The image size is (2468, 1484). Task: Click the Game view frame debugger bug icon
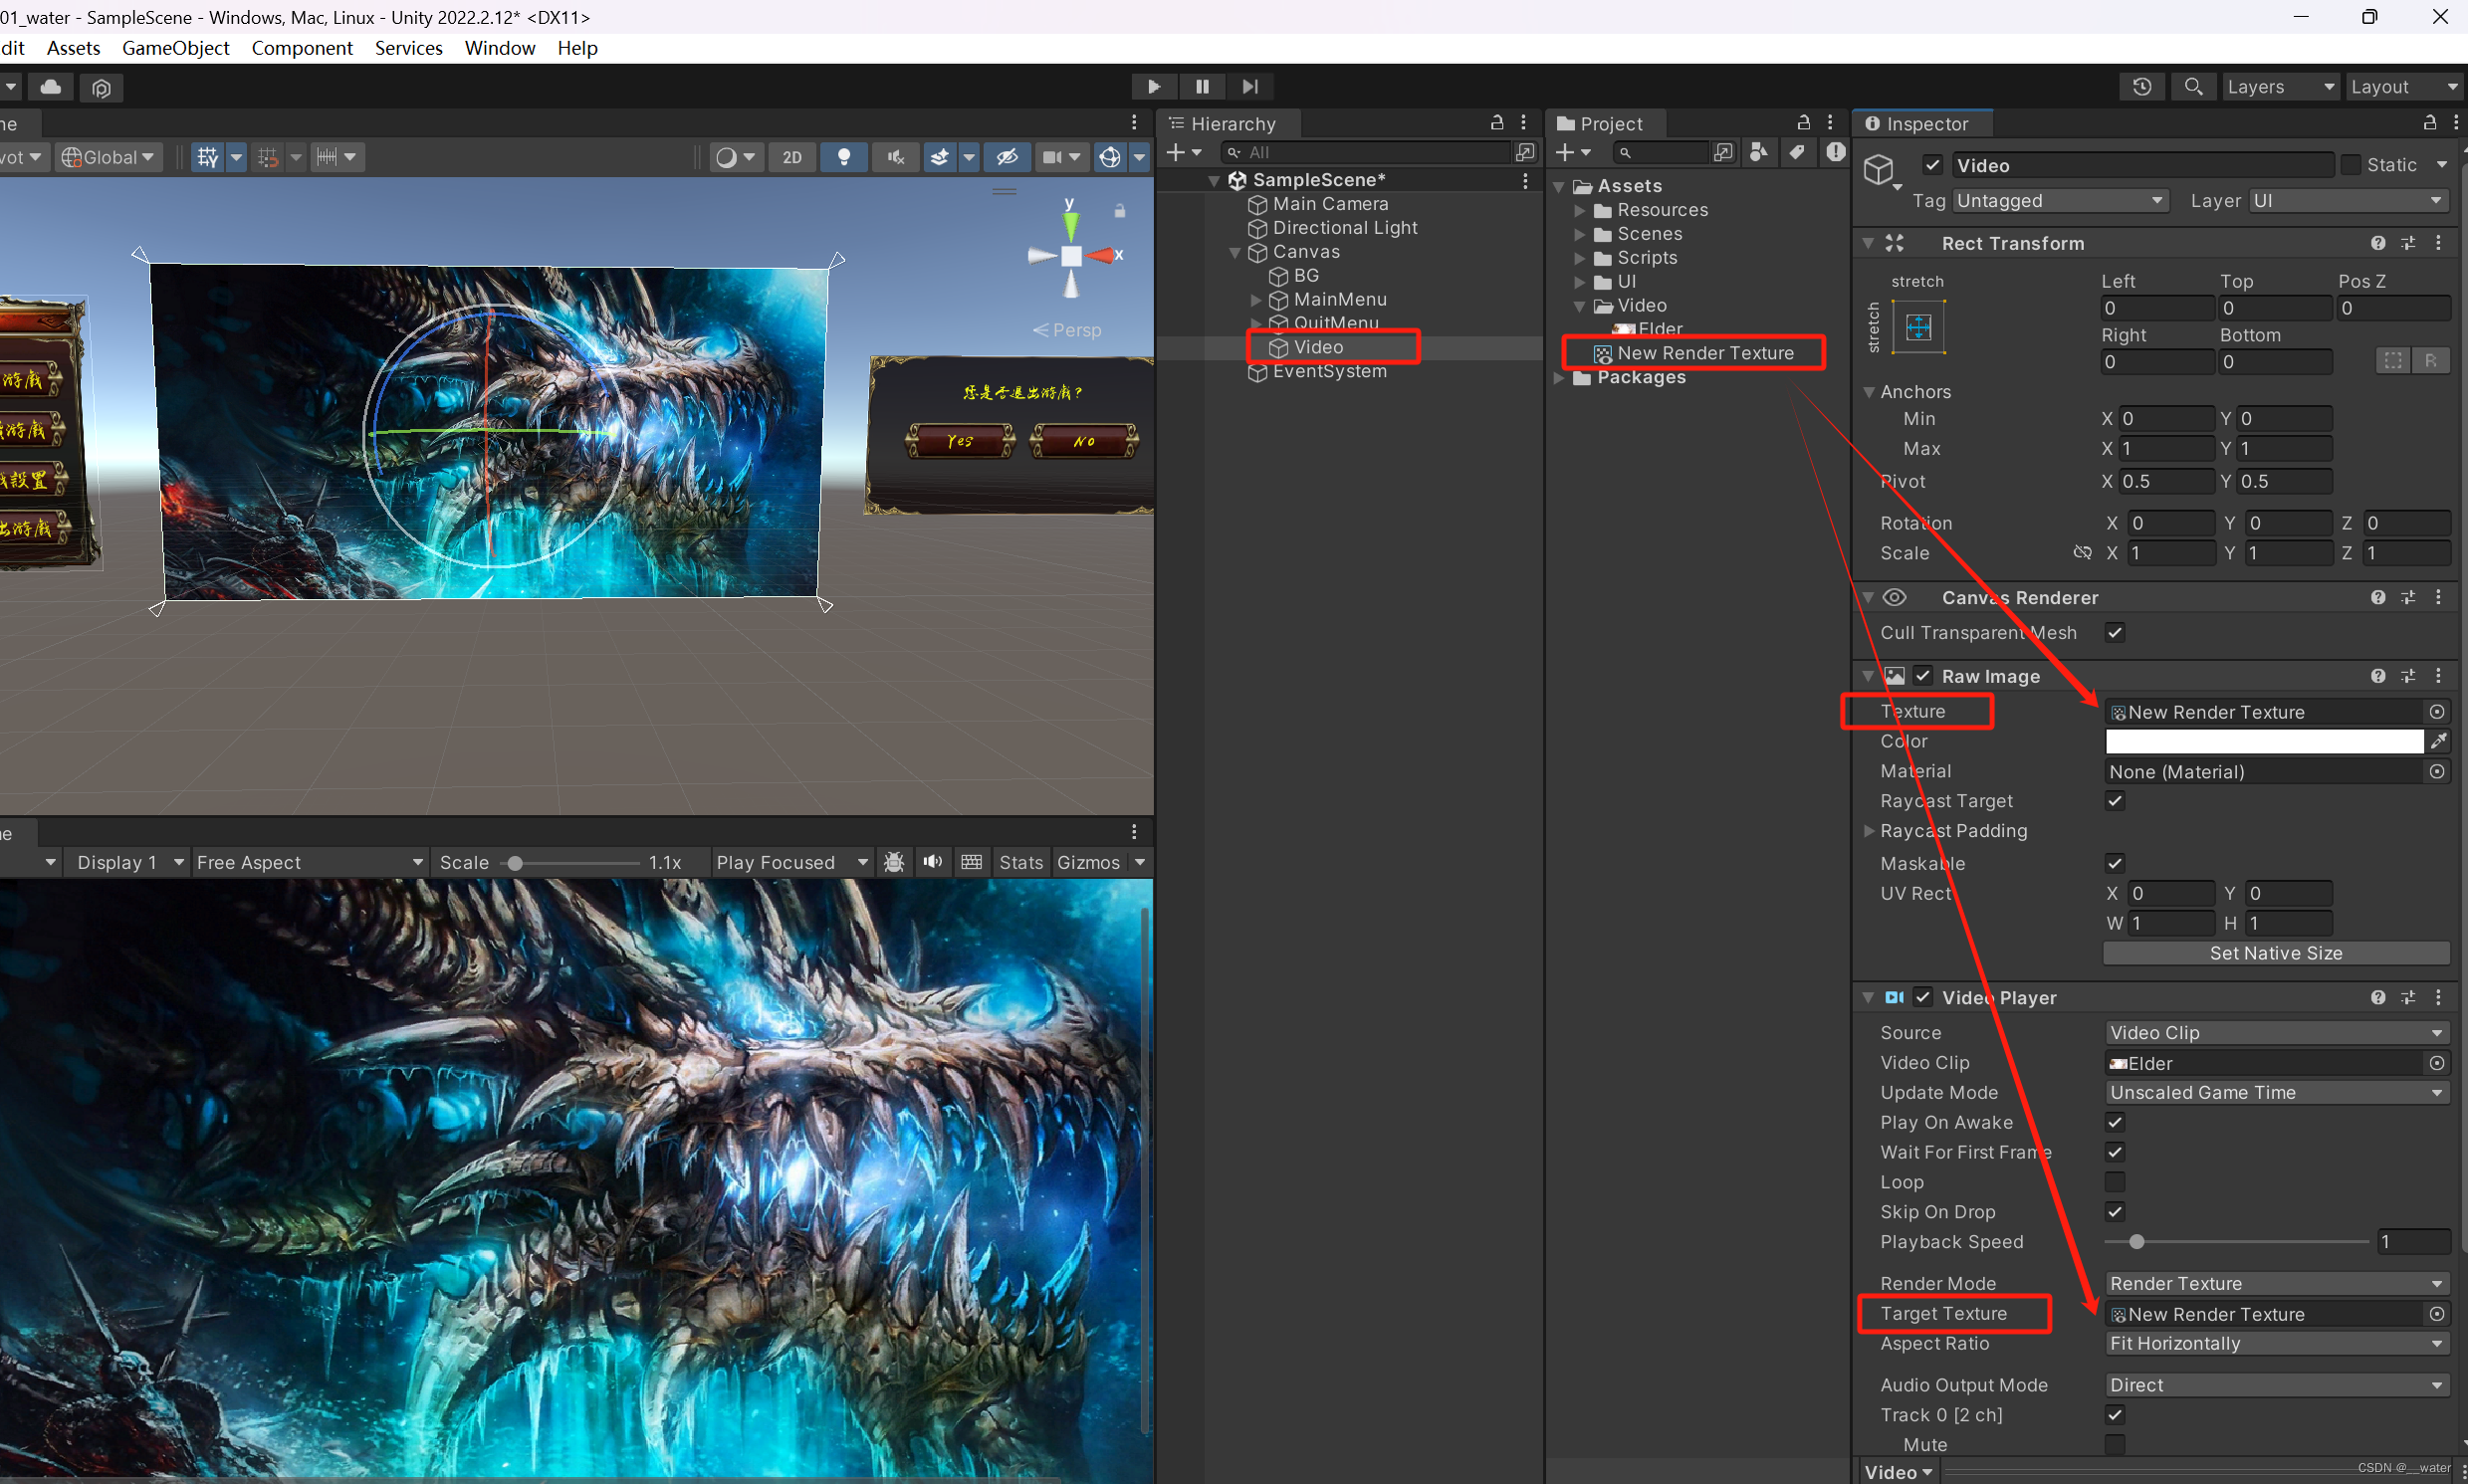point(894,862)
